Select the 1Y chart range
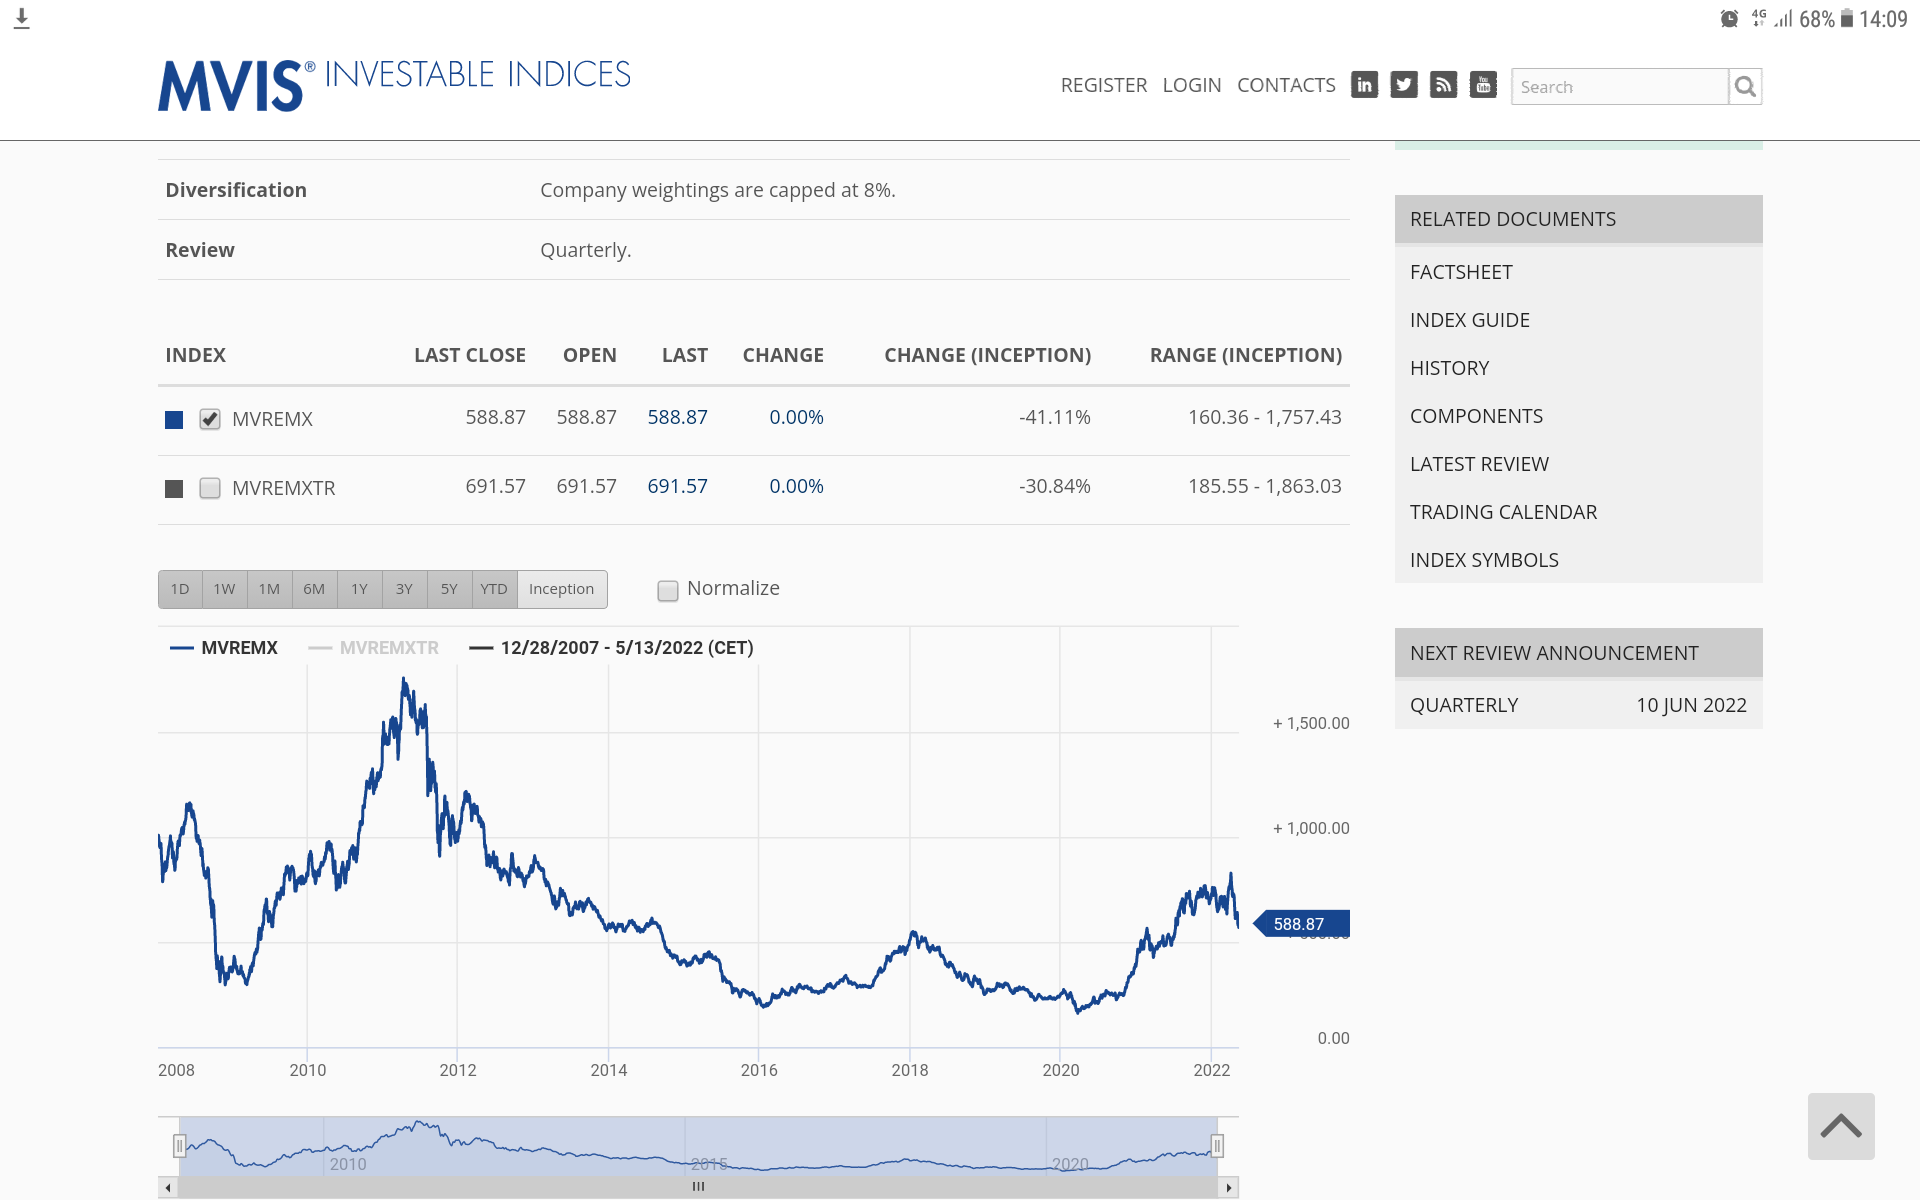 point(360,589)
